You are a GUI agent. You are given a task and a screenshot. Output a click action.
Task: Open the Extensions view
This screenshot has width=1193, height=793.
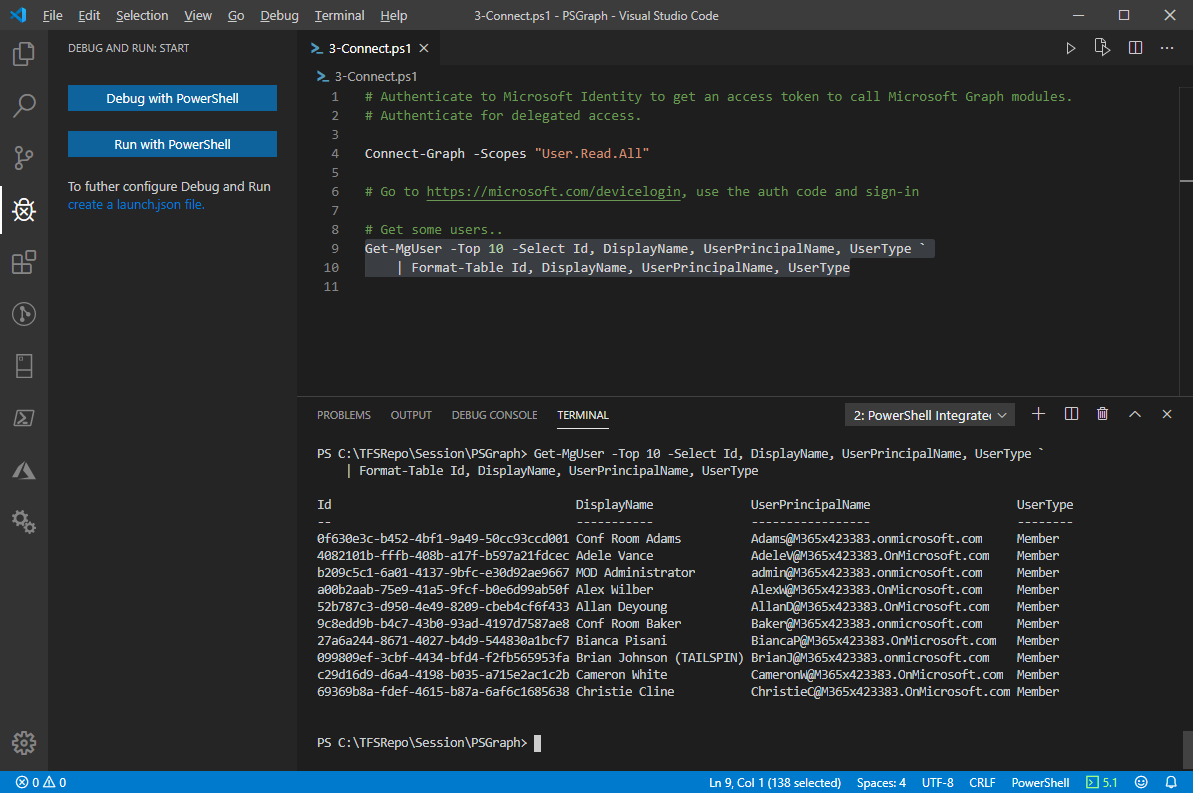pos(22,262)
